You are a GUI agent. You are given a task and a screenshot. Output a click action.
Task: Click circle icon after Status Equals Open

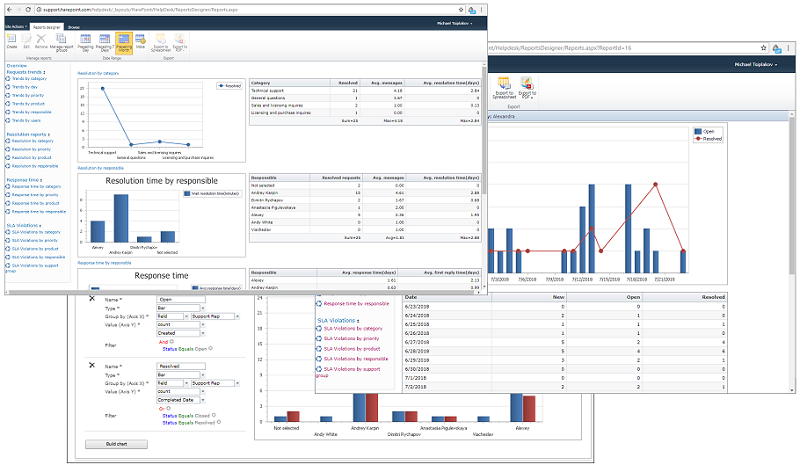[x=211, y=349]
